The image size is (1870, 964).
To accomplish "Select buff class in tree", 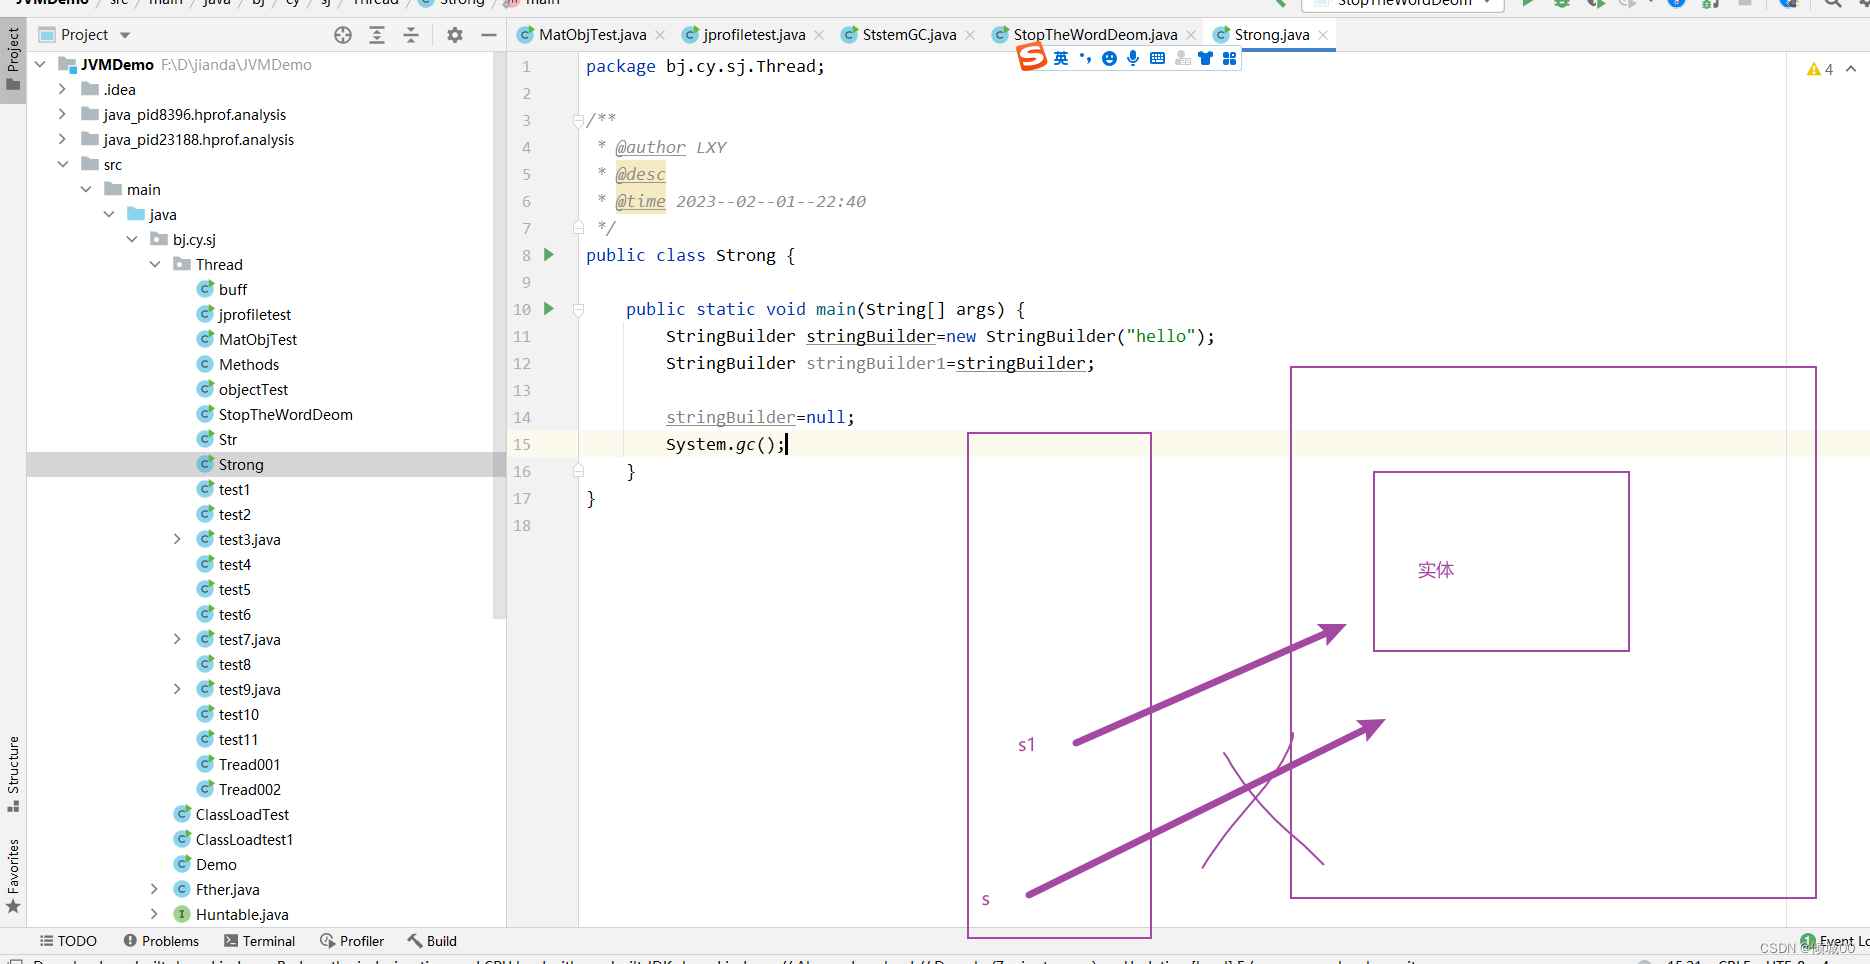I will 232,290.
